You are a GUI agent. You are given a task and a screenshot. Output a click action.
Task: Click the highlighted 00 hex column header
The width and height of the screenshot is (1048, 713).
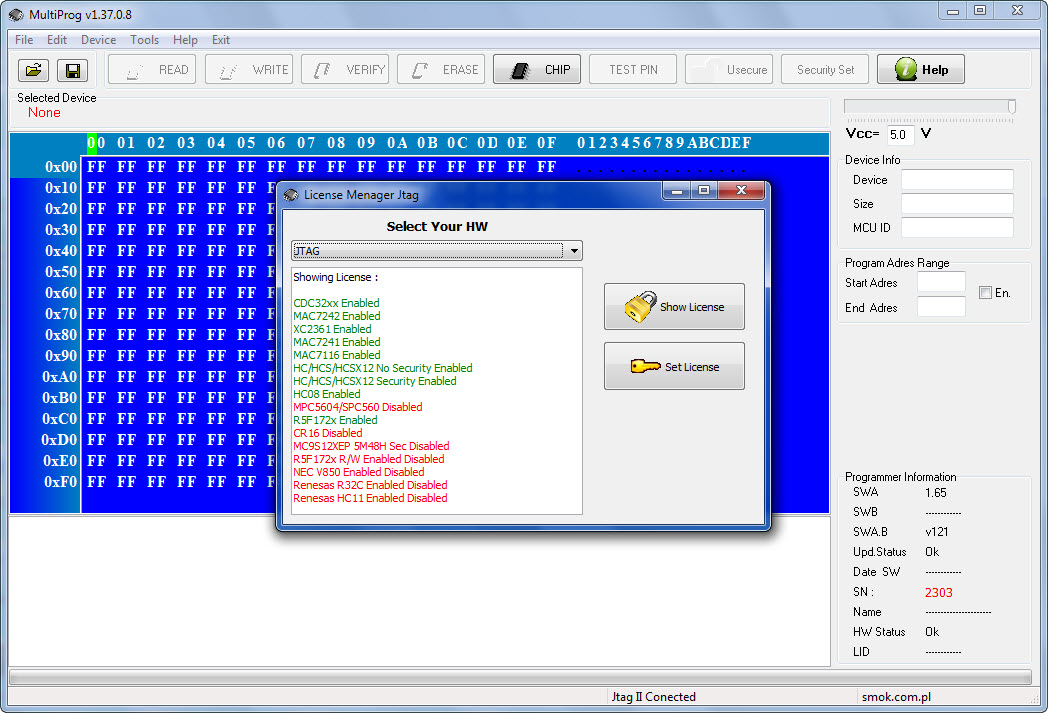pos(96,143)
